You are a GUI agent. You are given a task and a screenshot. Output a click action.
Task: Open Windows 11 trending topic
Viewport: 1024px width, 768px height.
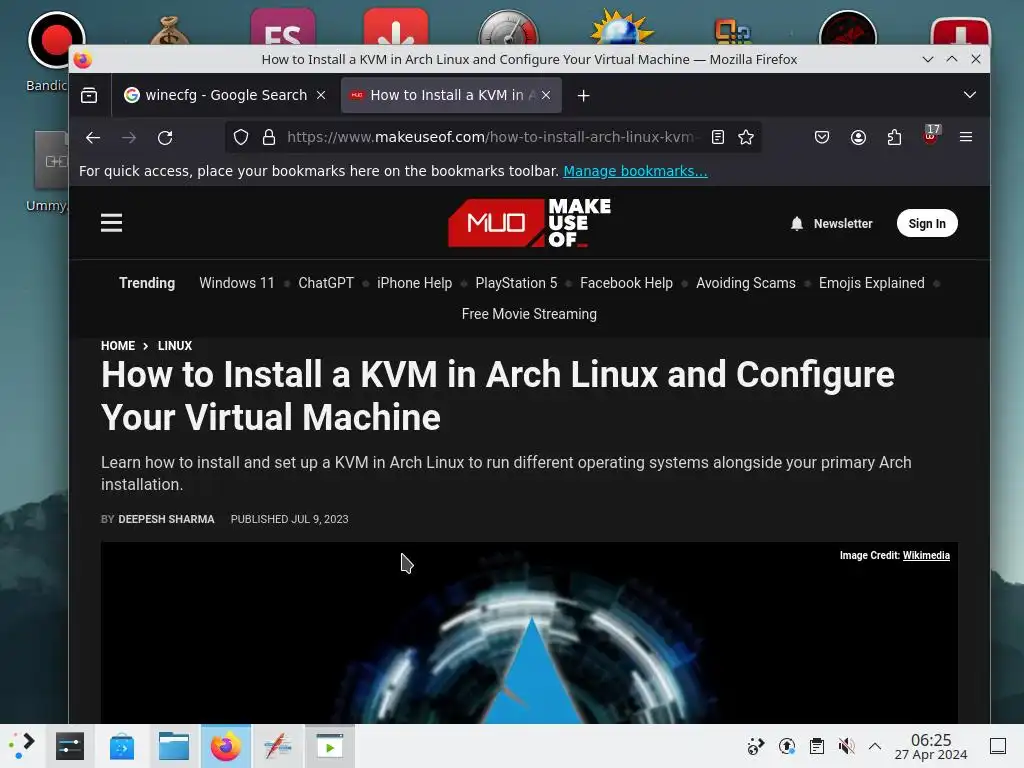pyautogui.click(x=236, y=283)
